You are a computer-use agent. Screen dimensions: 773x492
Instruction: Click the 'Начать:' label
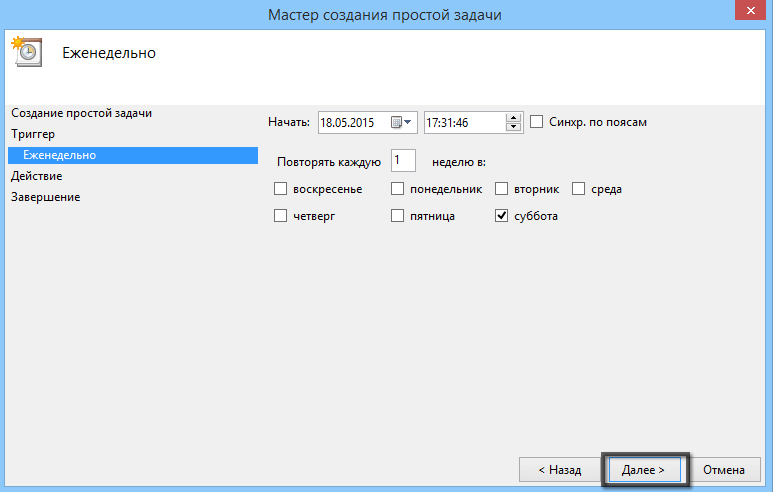click(x=289, y=122)
